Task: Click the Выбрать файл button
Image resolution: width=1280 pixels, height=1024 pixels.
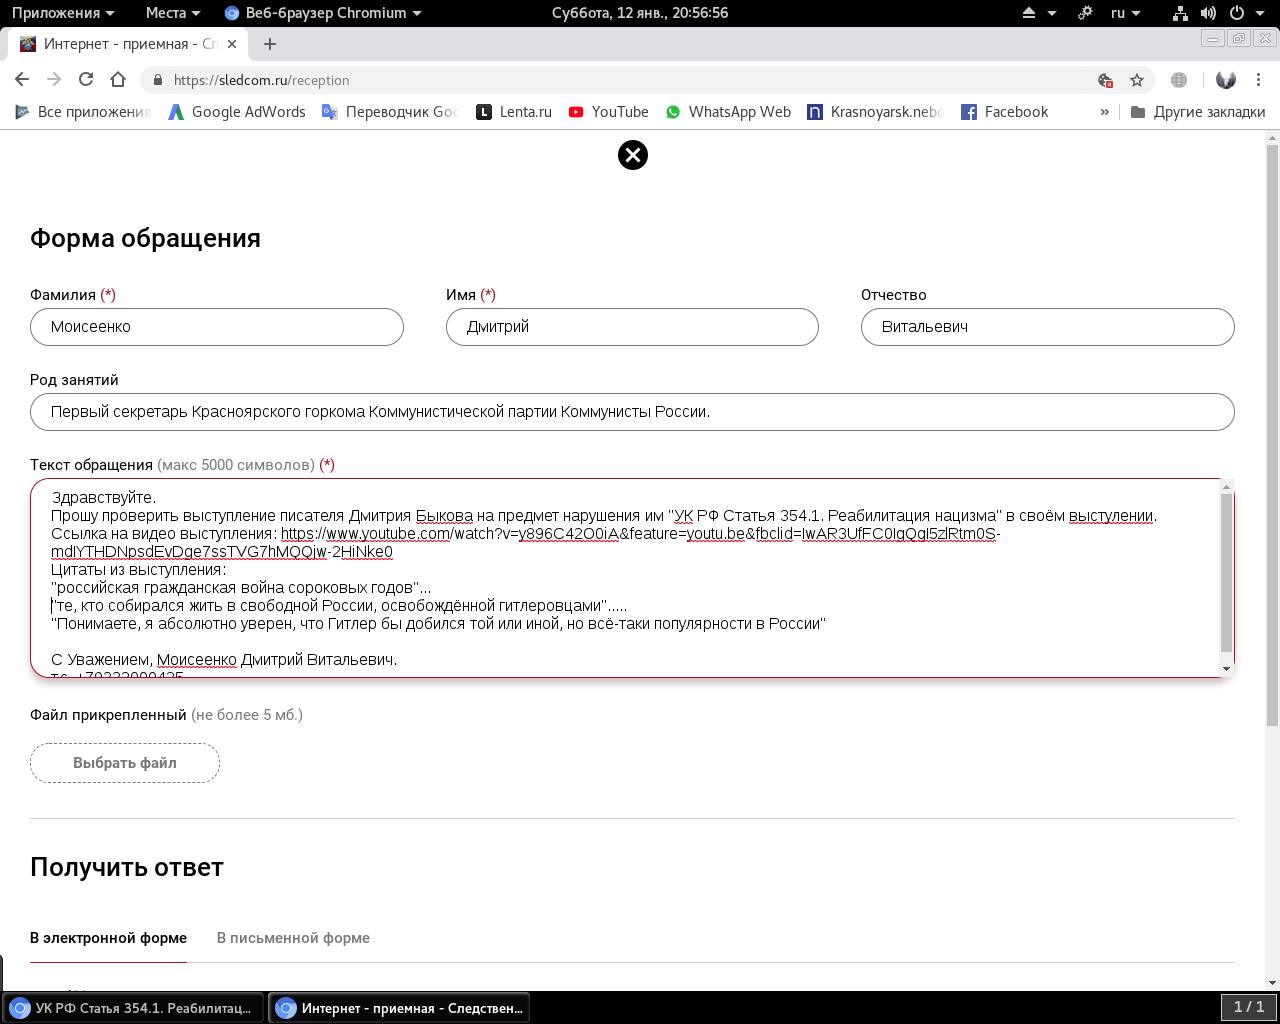Action: 125,763
